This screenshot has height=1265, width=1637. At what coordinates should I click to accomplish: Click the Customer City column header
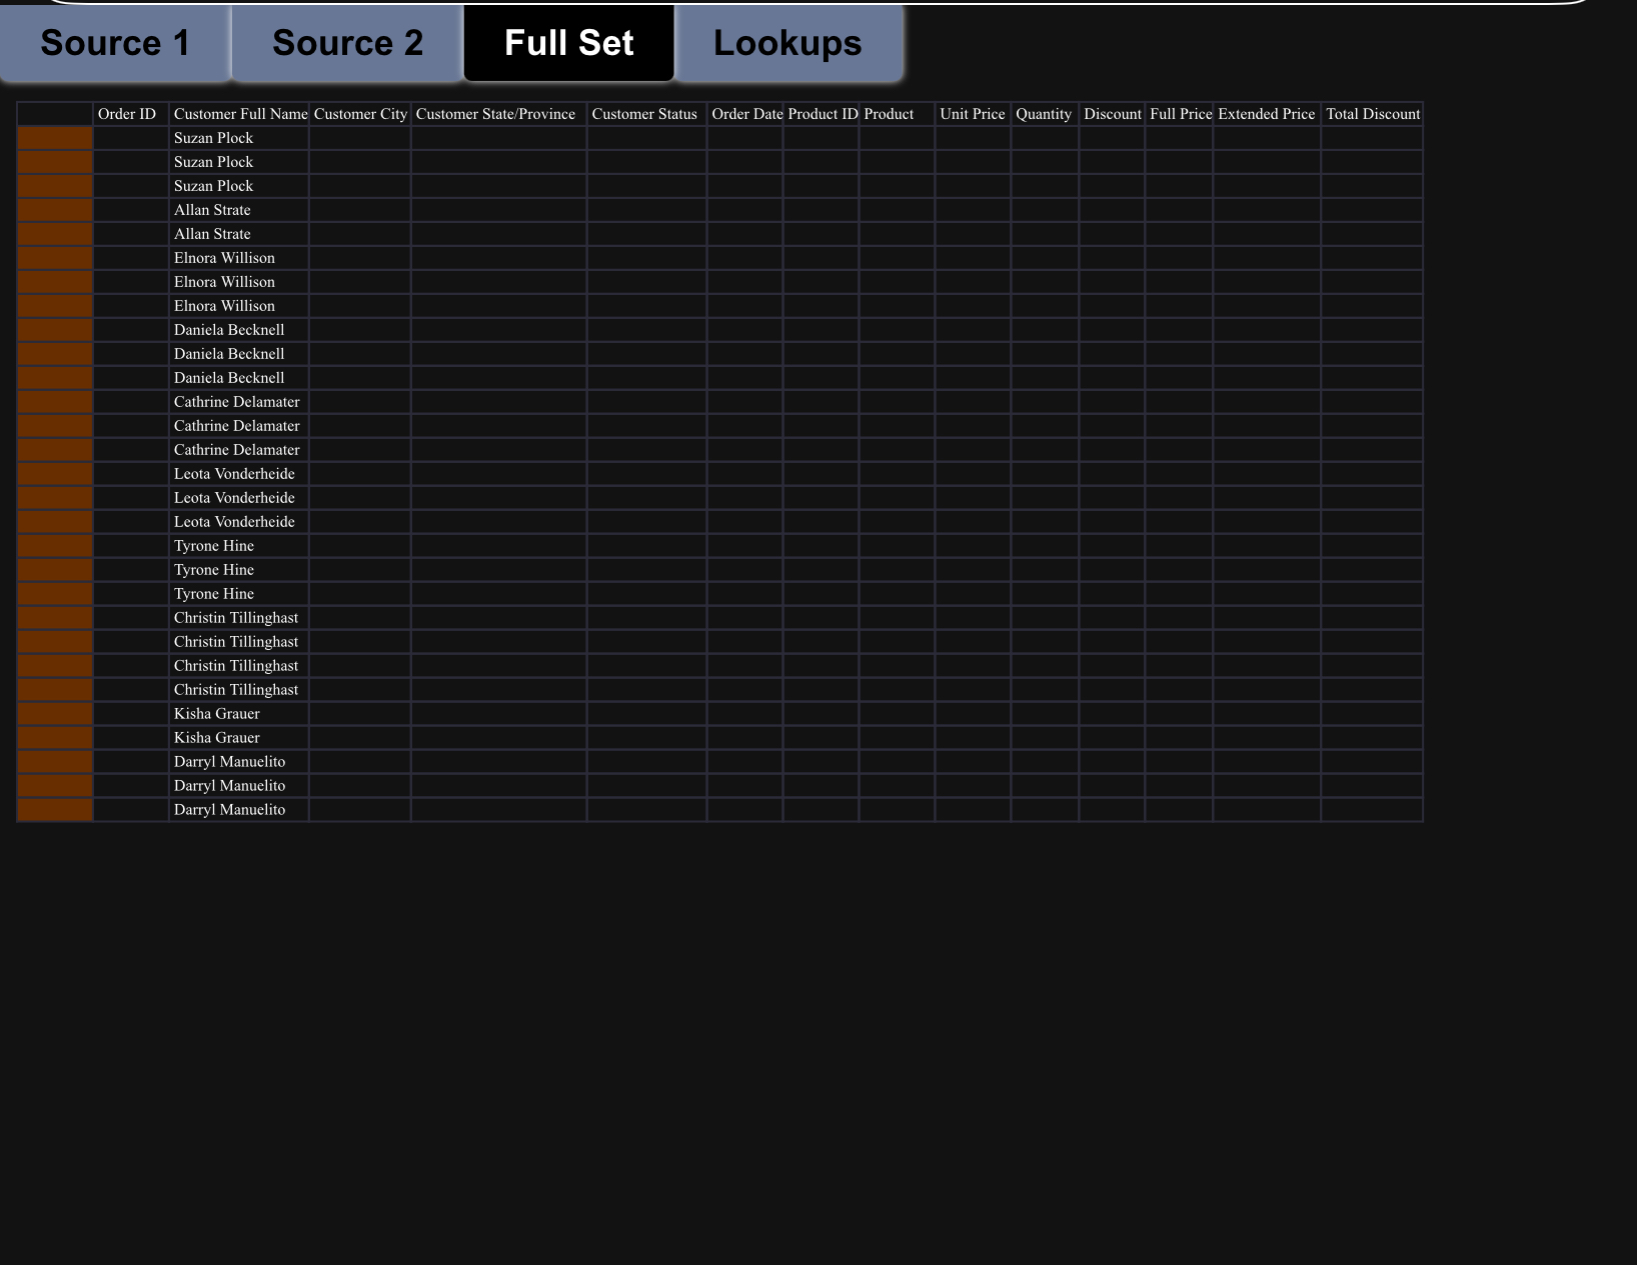(x=360, y=114)
